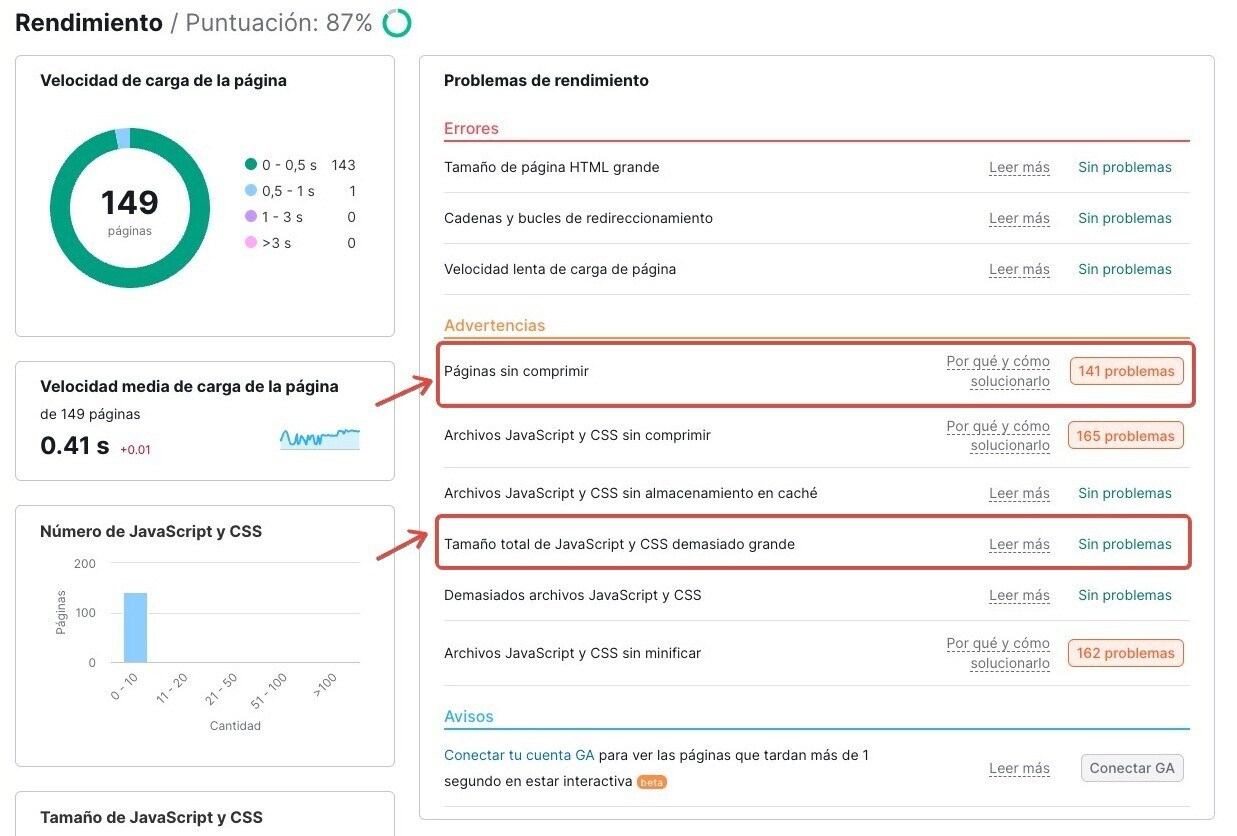
Task: Click the blue 0 - 10 bar in chart
Action: 135,627
